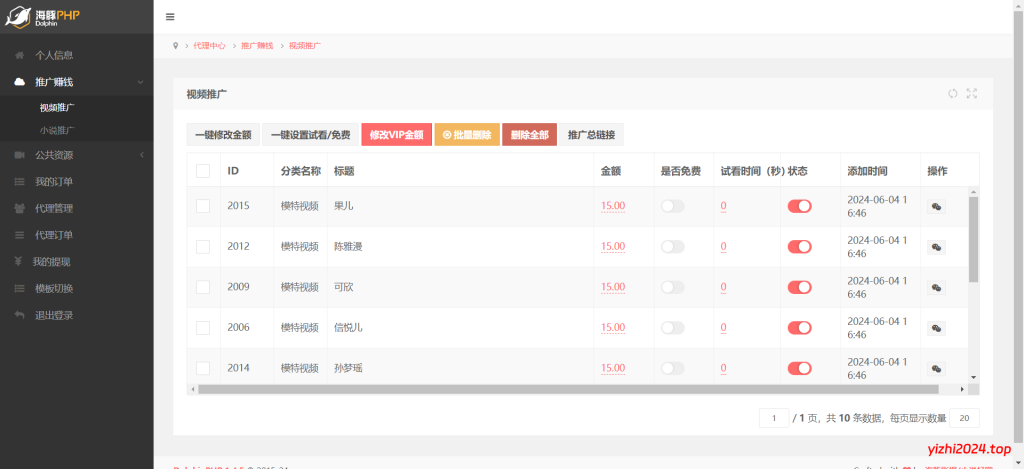Open the 每页显示数量 page size field
Screen dimensions: 1024x469
964,418
